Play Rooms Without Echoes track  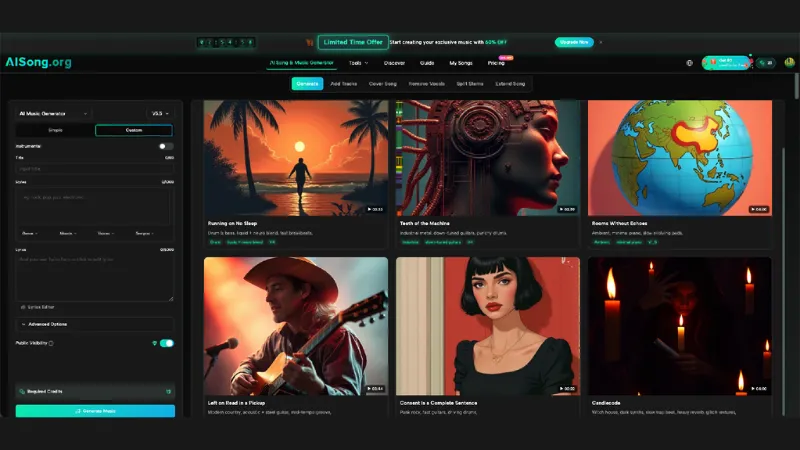point(759,209)
